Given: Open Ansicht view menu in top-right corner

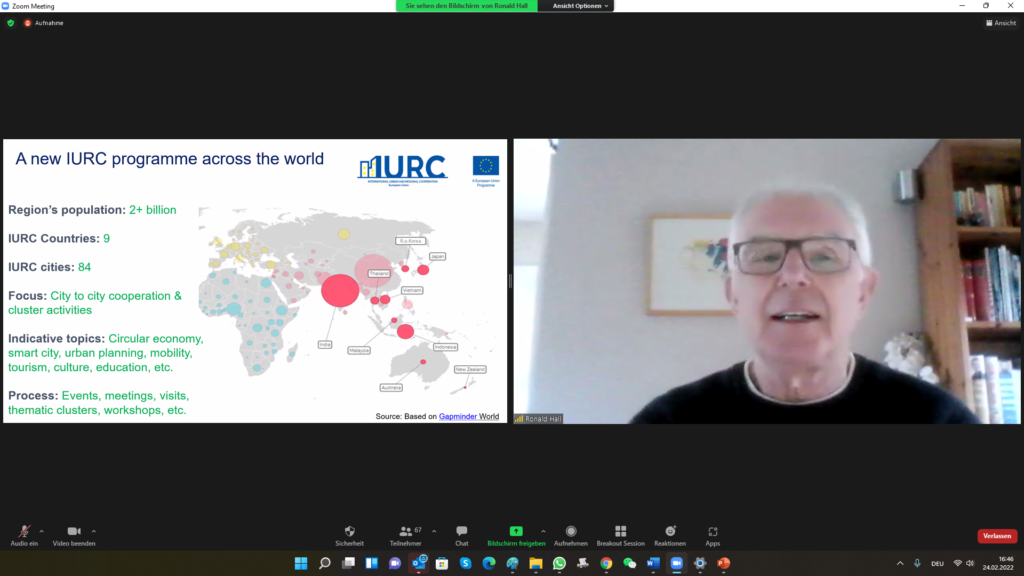Looking at the screenshot, I should 1001,22.
